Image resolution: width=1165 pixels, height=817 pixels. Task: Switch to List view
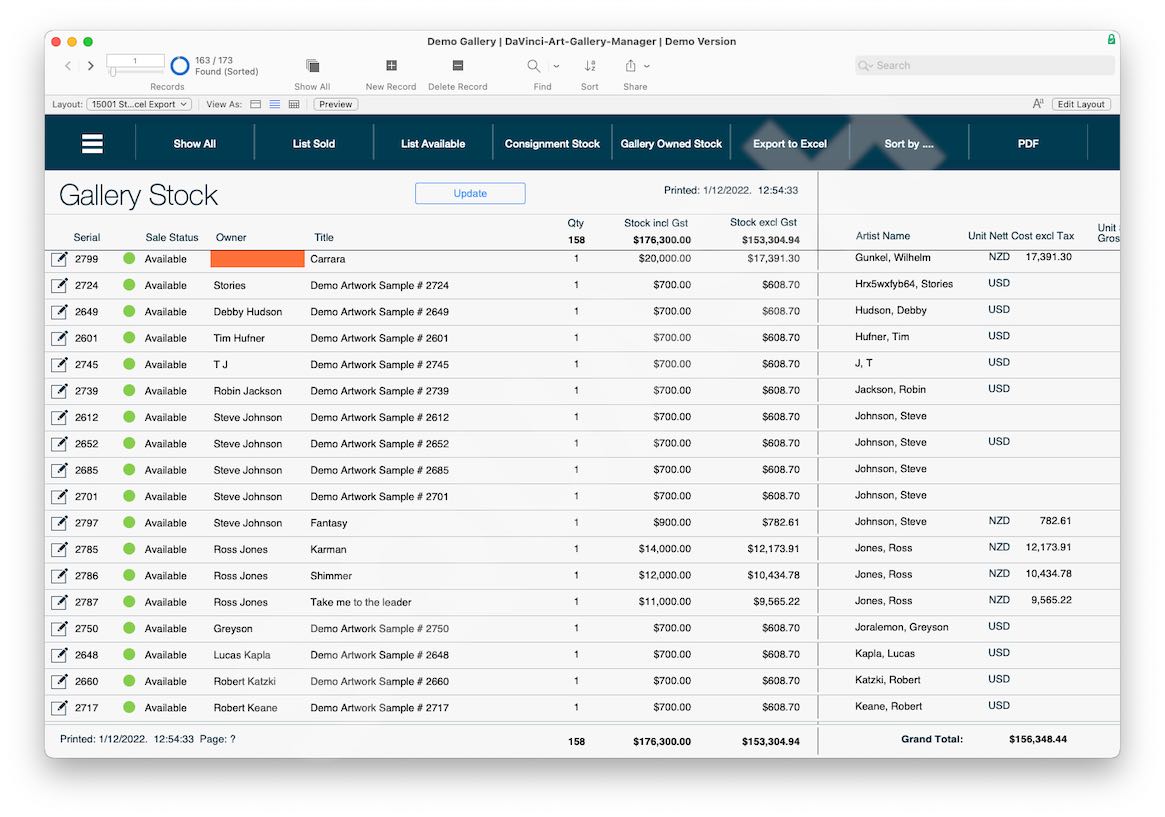point(275,104)
